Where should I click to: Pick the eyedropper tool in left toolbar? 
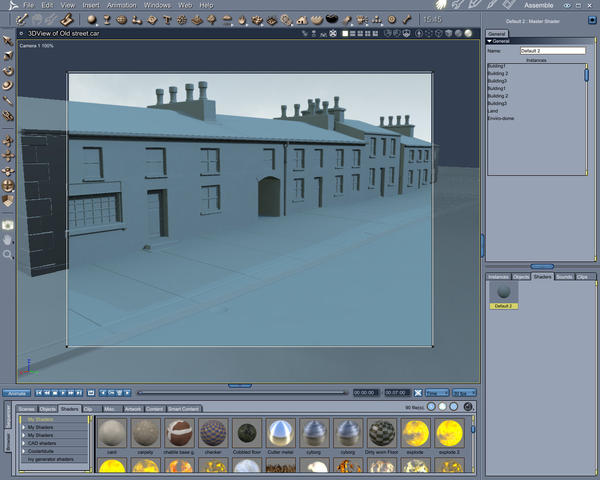click(8, 101)
